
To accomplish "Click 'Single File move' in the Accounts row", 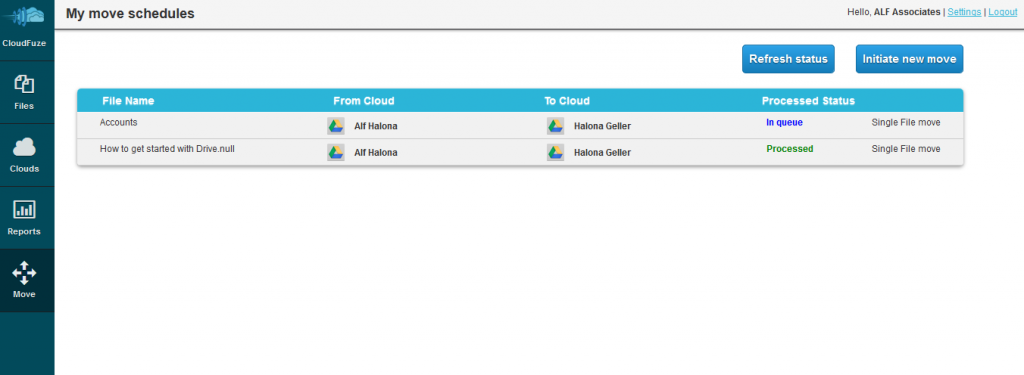I will click(x=906, y=122).
